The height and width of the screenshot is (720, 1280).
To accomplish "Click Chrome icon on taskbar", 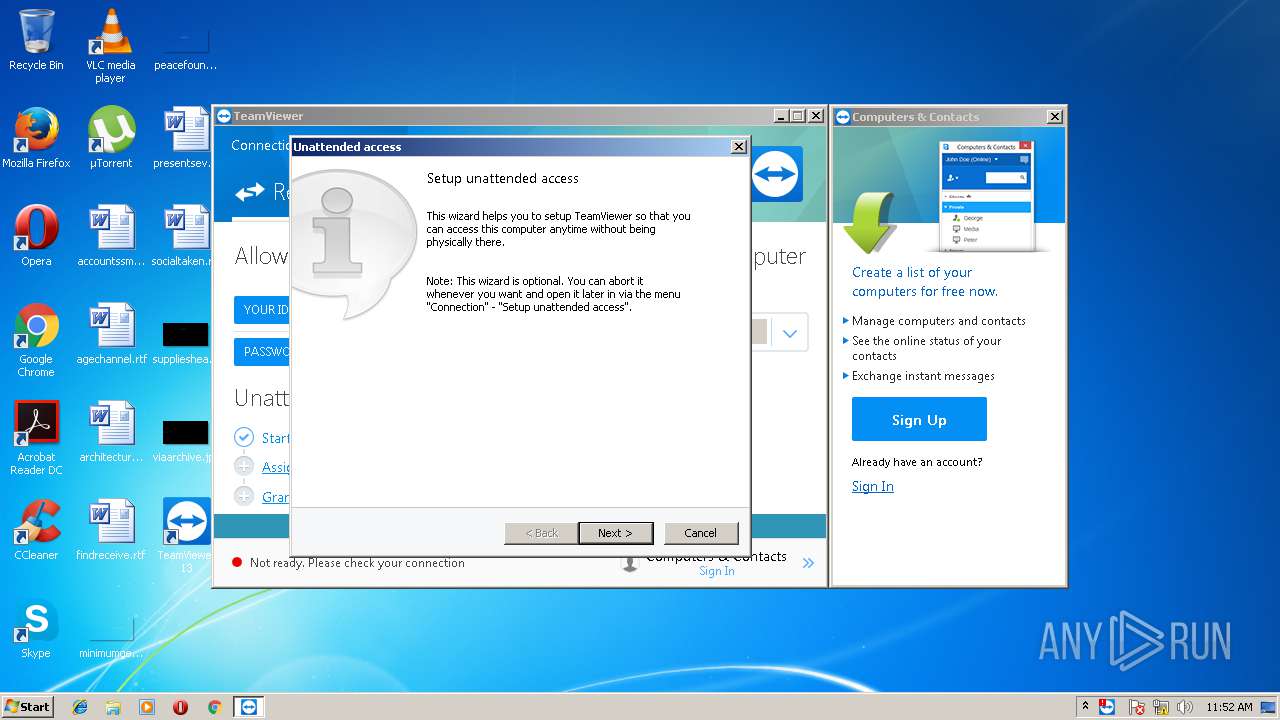I will (x=214, y=707).
